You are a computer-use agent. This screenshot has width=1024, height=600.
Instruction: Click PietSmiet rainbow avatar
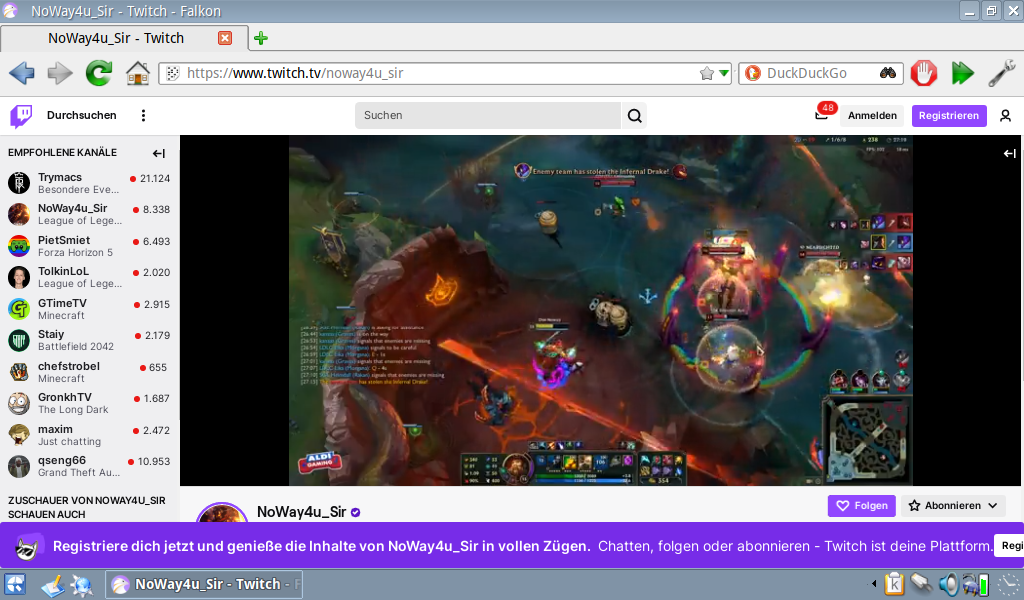(x=19, y=246)
